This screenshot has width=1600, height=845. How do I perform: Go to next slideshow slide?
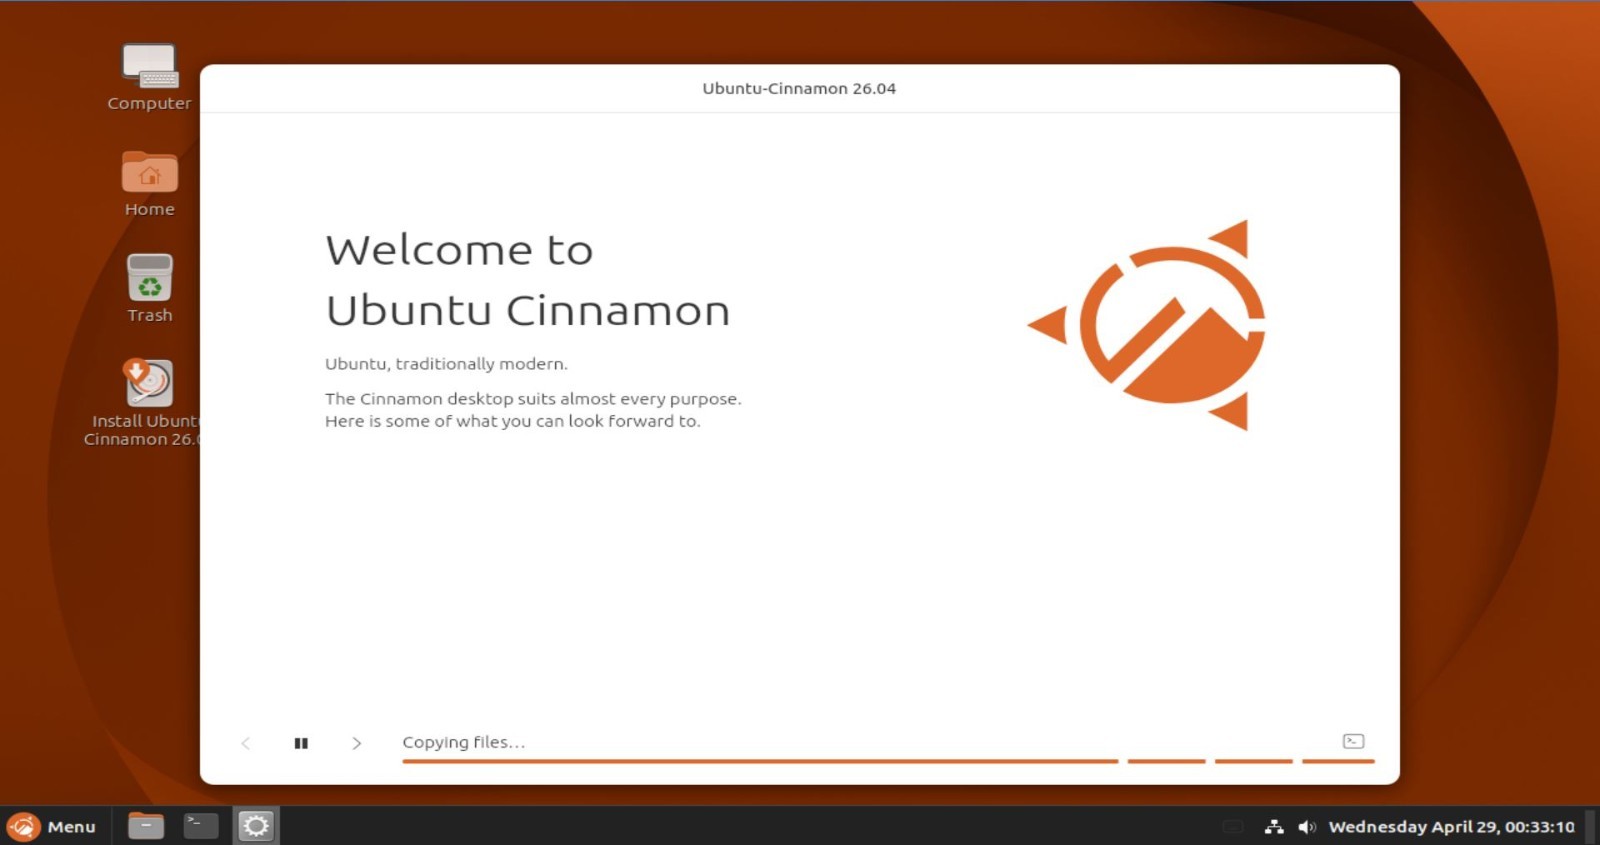[356, 743]
